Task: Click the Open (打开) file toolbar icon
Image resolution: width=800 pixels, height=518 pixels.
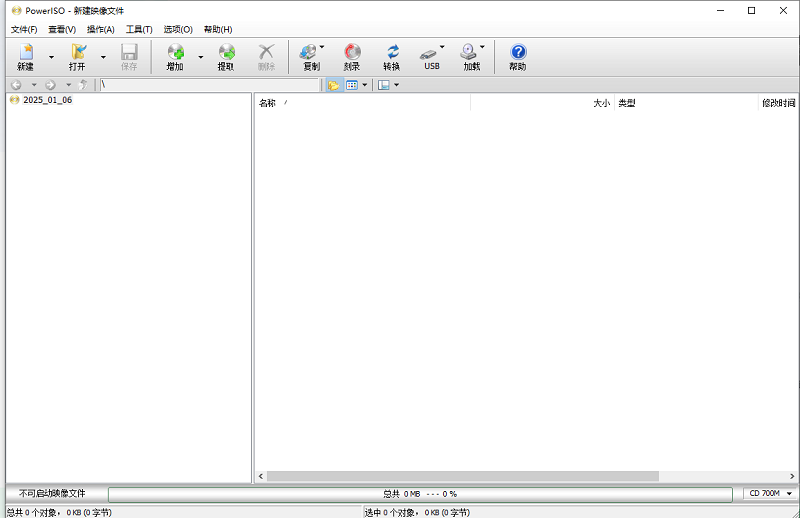Action: [x=77, y=57]
